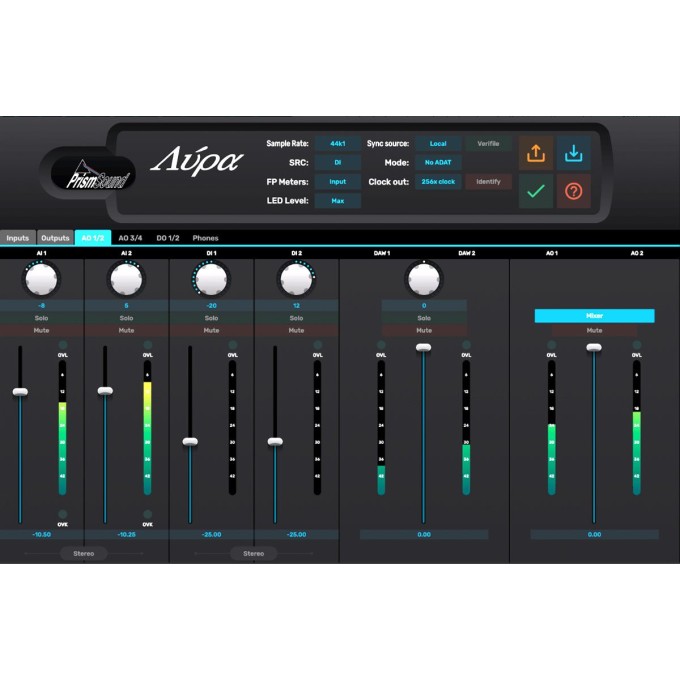This screenshot has width=680, height=680.
Task: Switch to the Inputs tab
Action: point(17,238)
